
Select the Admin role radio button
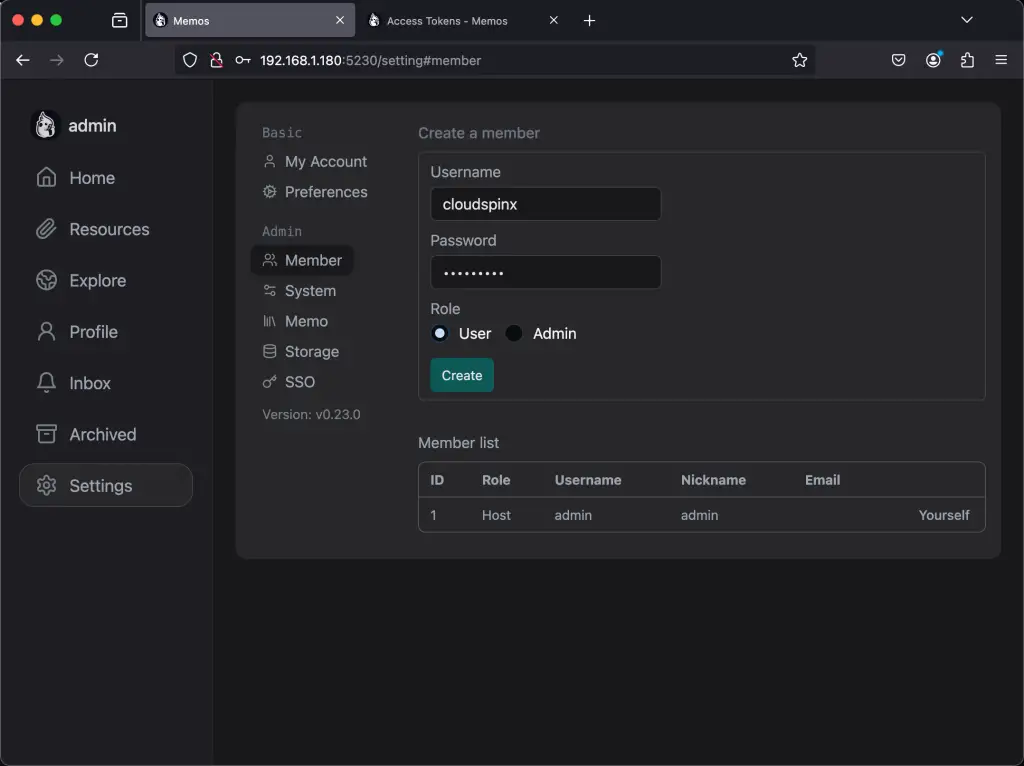pos(513,333)
